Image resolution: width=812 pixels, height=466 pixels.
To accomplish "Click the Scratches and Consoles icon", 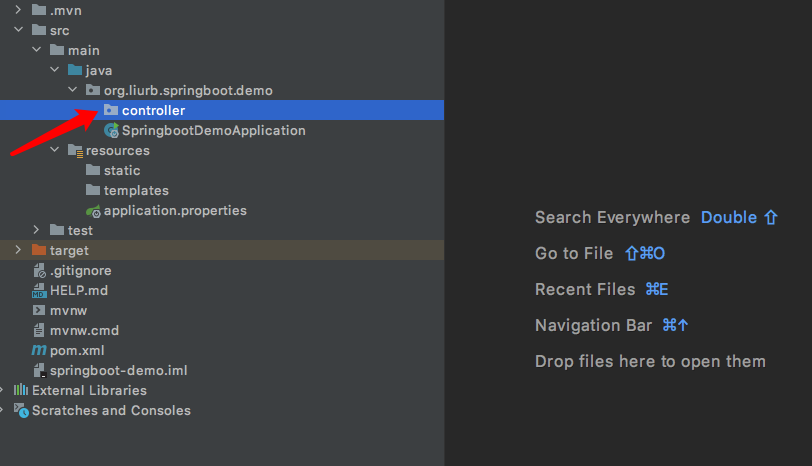I will (x=21, y=411).
